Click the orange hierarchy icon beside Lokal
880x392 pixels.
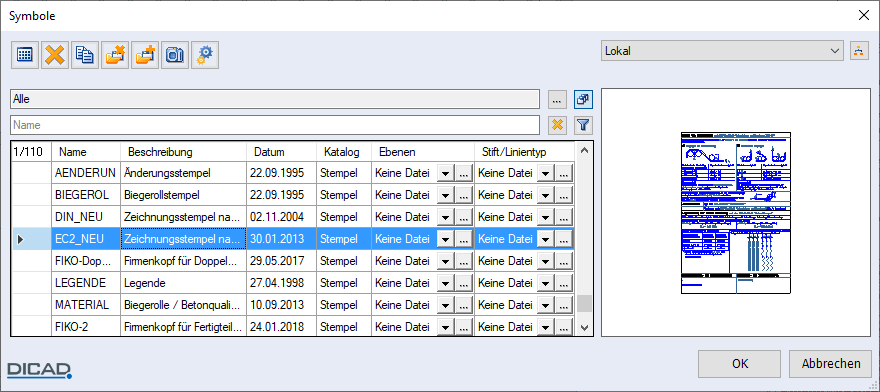point(858,51)
